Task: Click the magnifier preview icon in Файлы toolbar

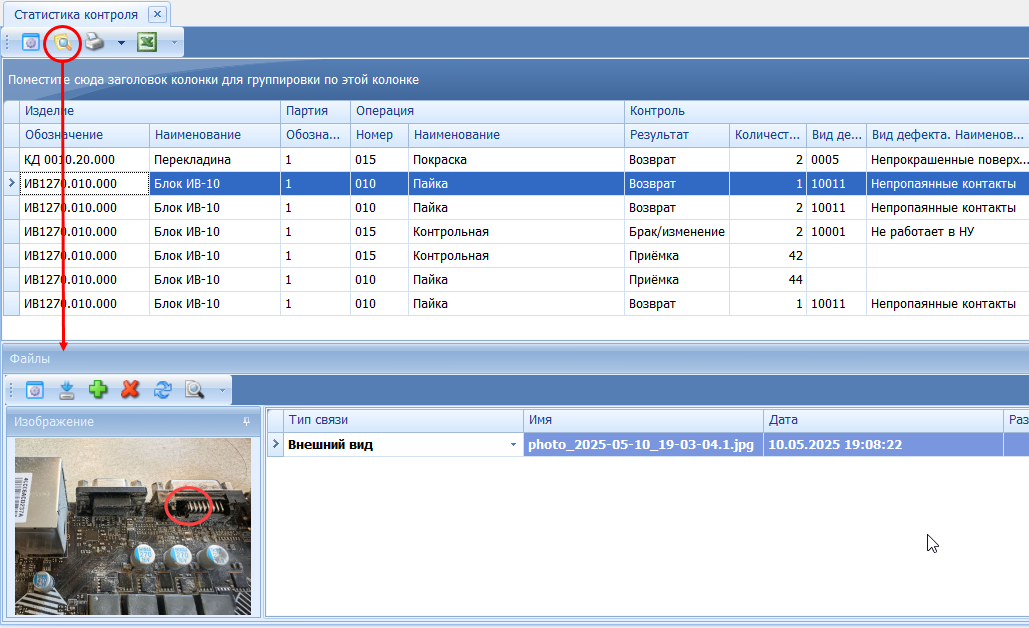Action: 194,389
